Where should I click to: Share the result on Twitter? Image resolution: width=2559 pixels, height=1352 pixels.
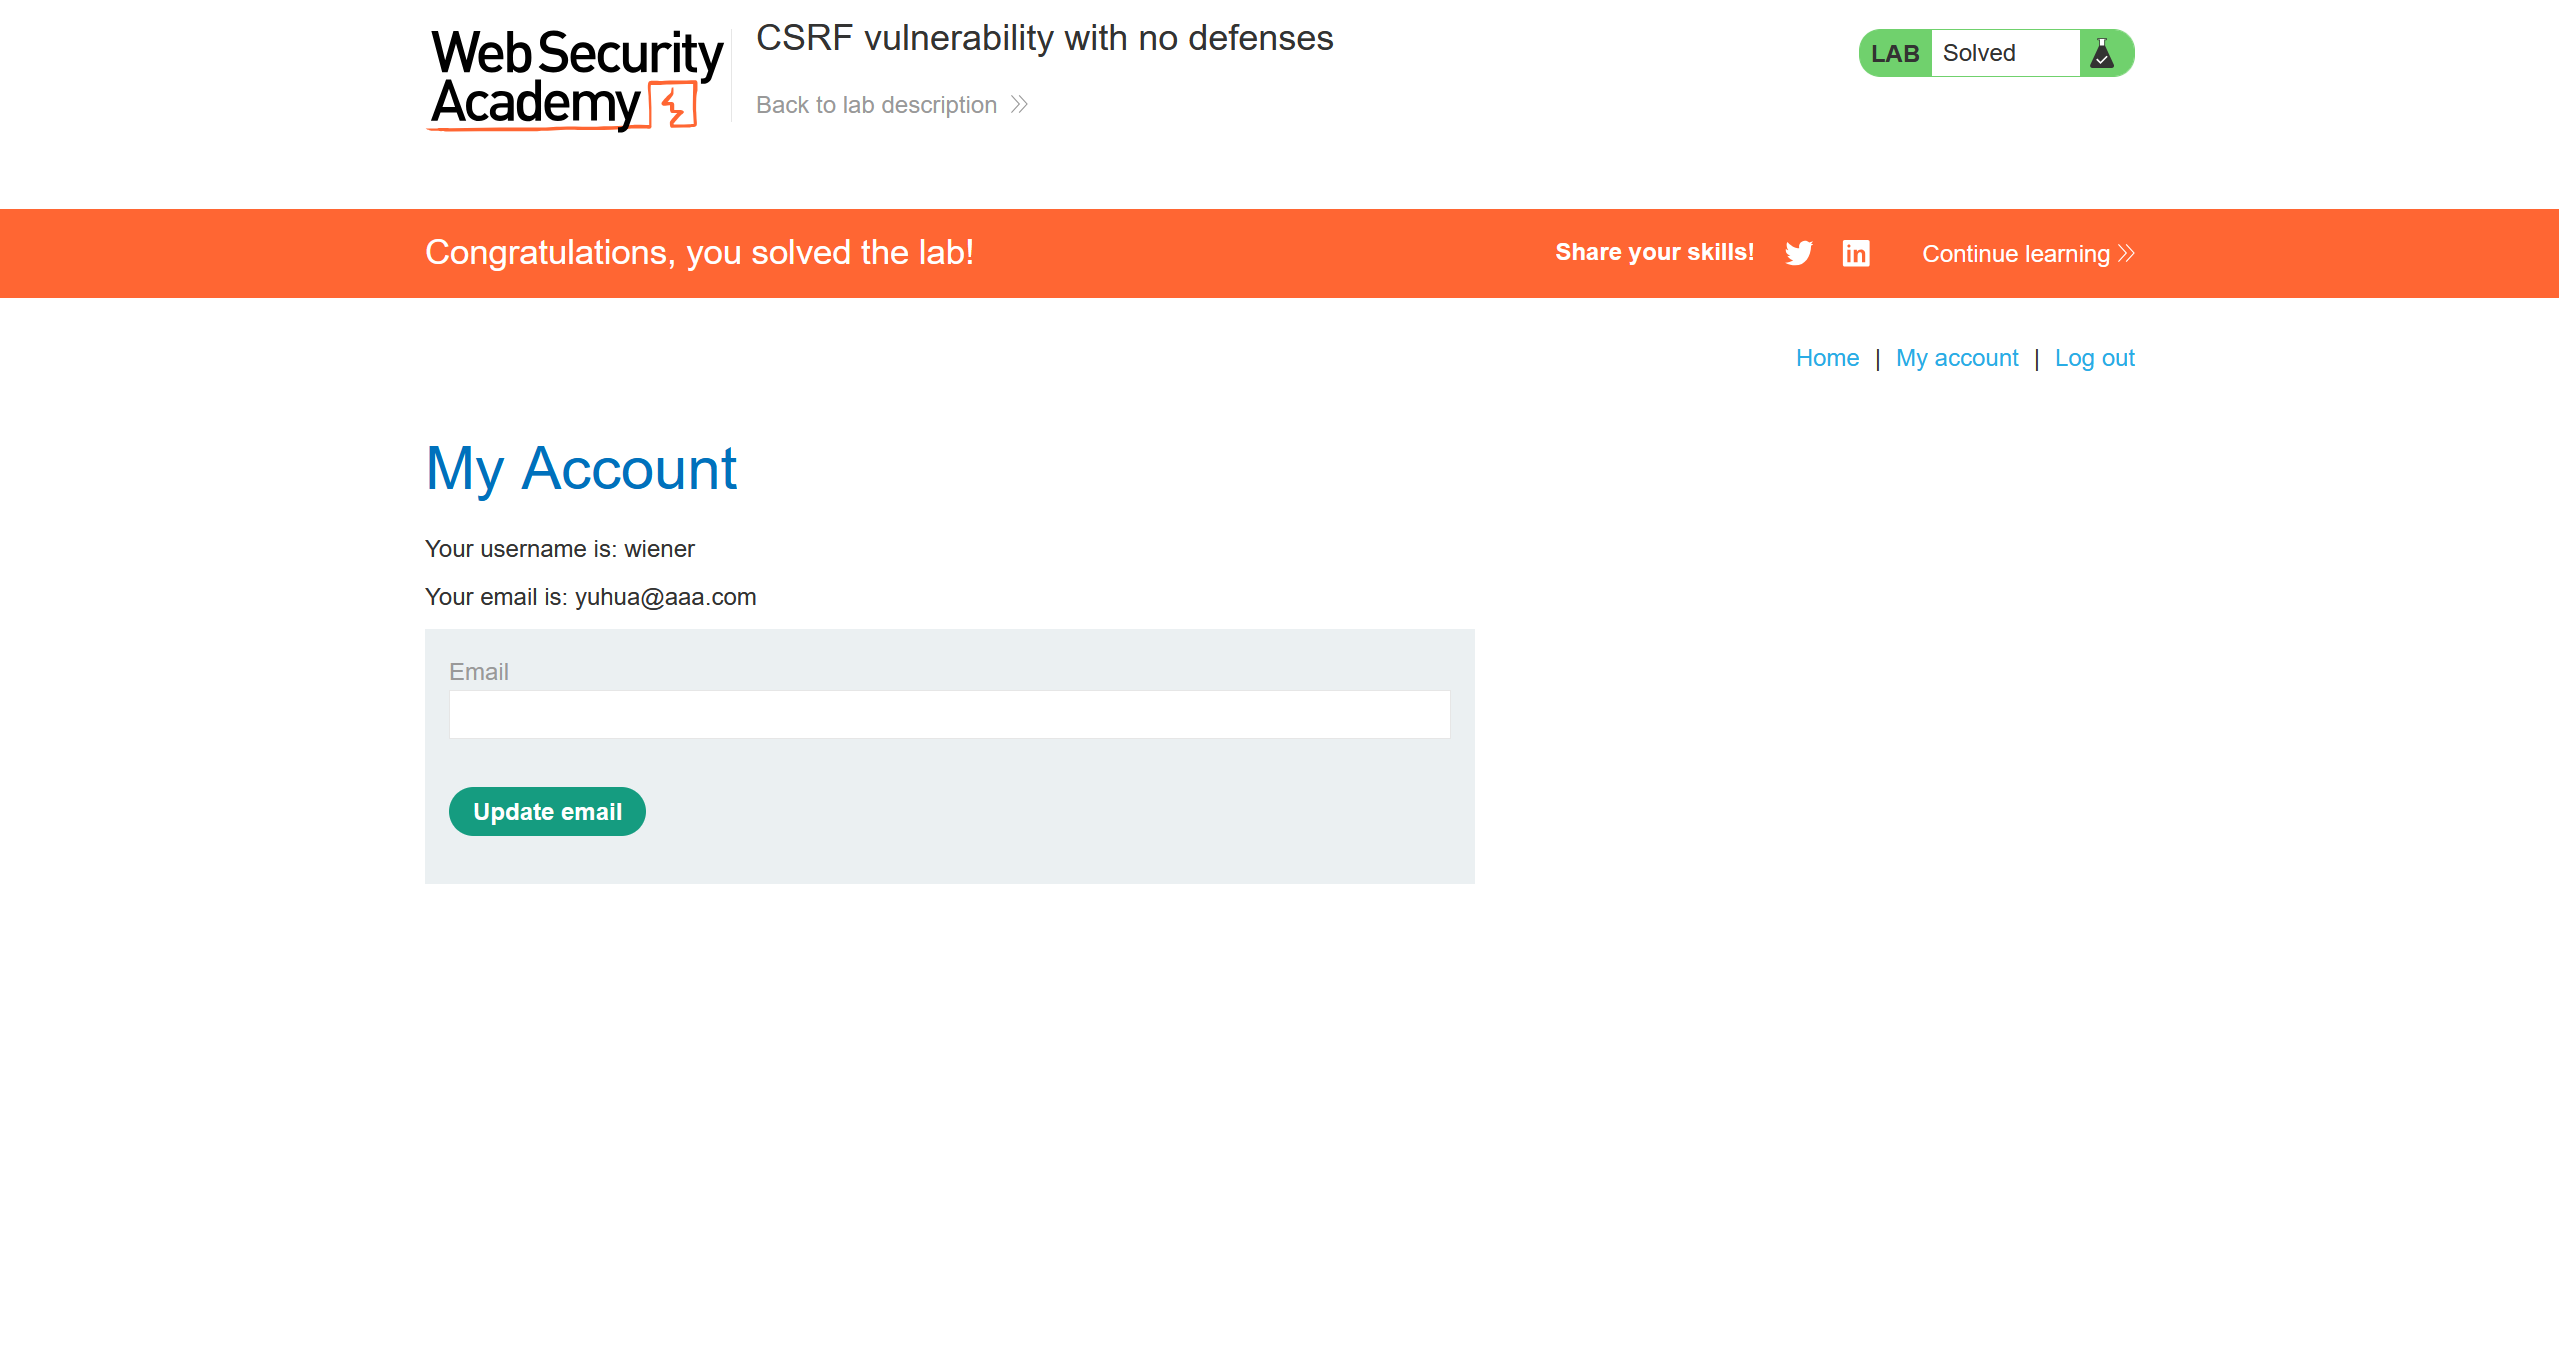coord(1798,253)
